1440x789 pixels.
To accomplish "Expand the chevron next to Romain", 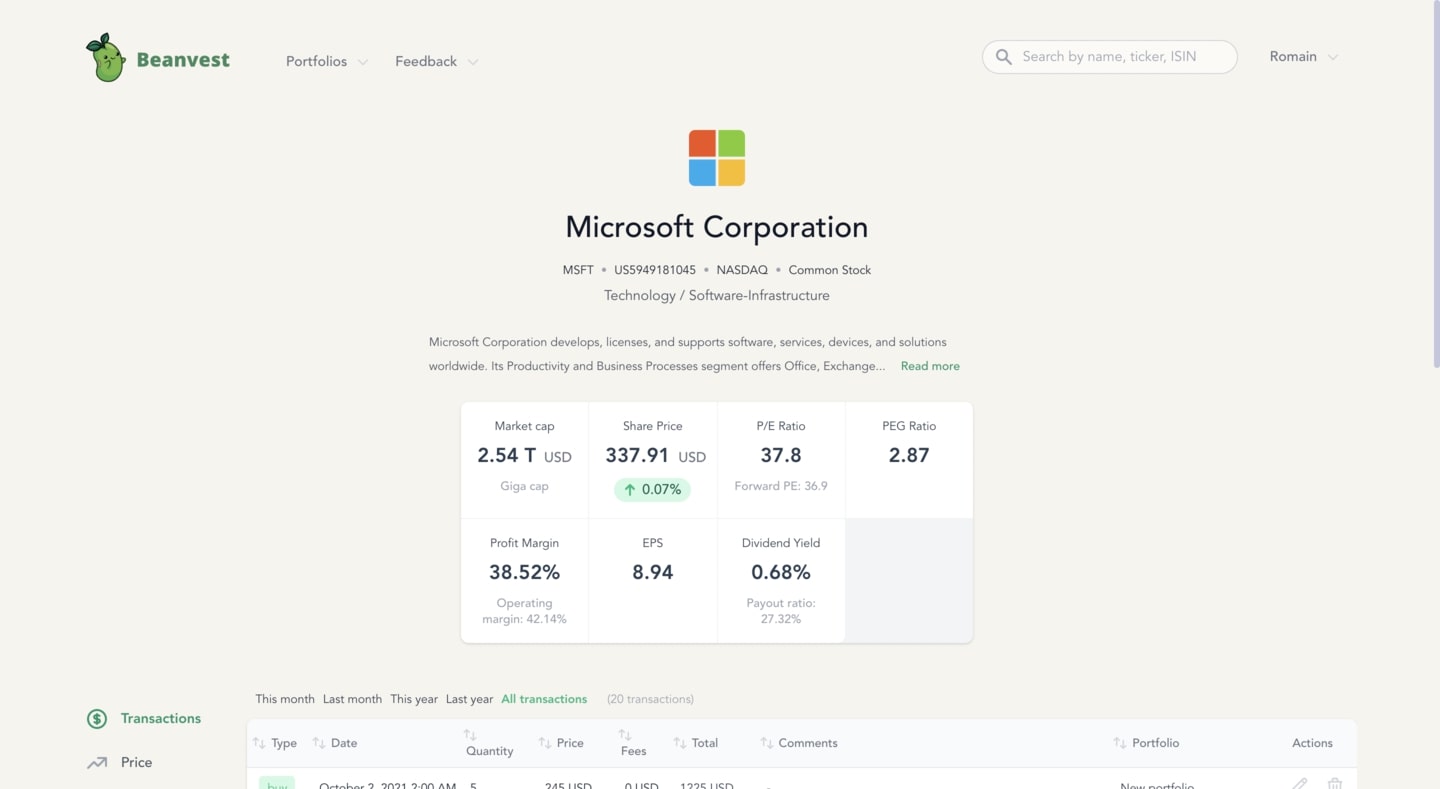I will click(x=1332, y=58).
